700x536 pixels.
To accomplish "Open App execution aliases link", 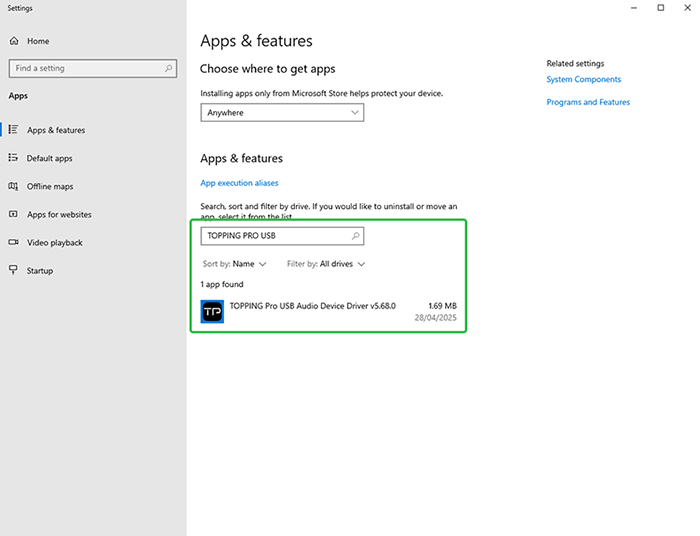I will [x=239, y=183].
